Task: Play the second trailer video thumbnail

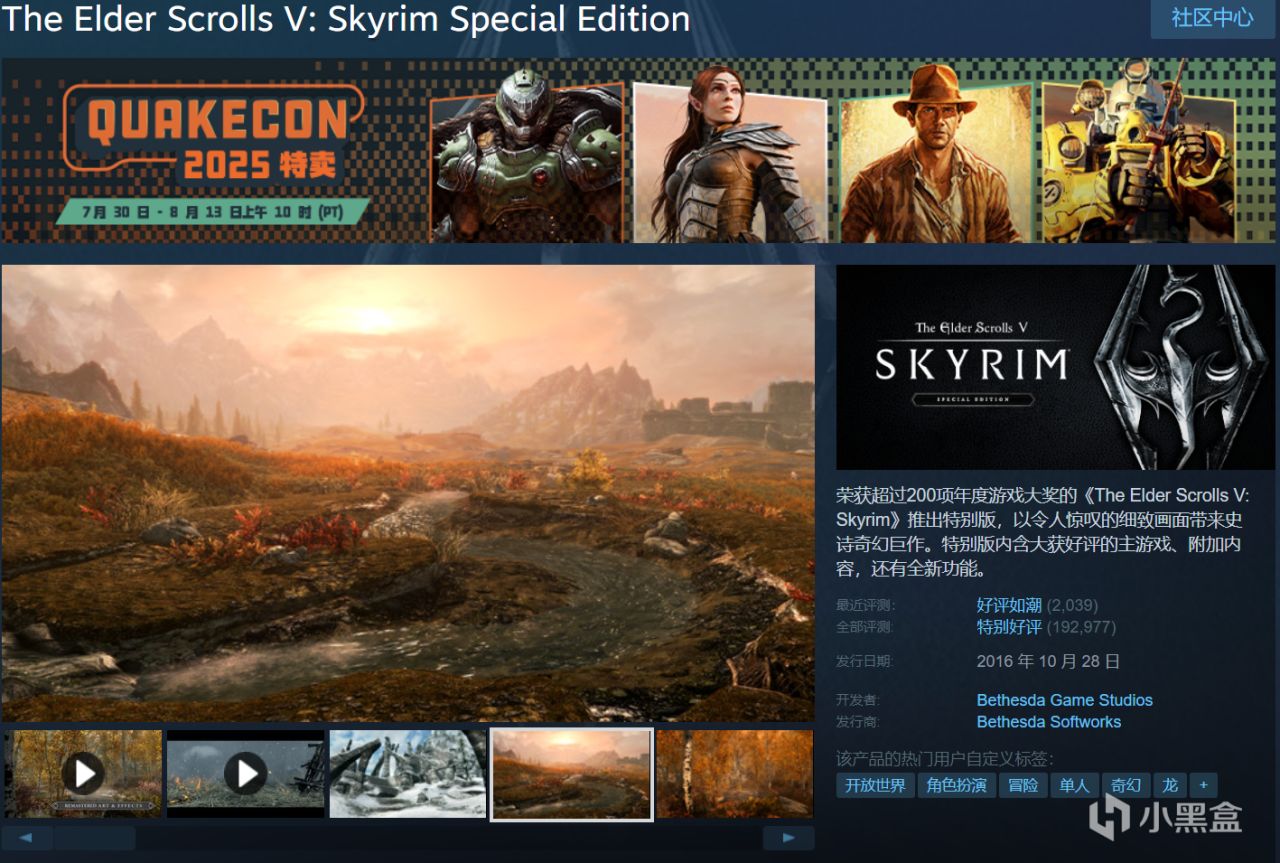Action: coord(245,773)
